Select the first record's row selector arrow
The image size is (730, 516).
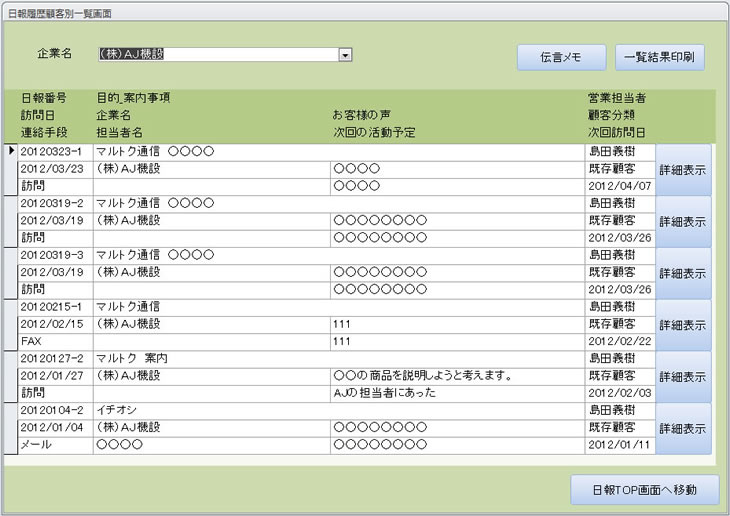(11, 151)
